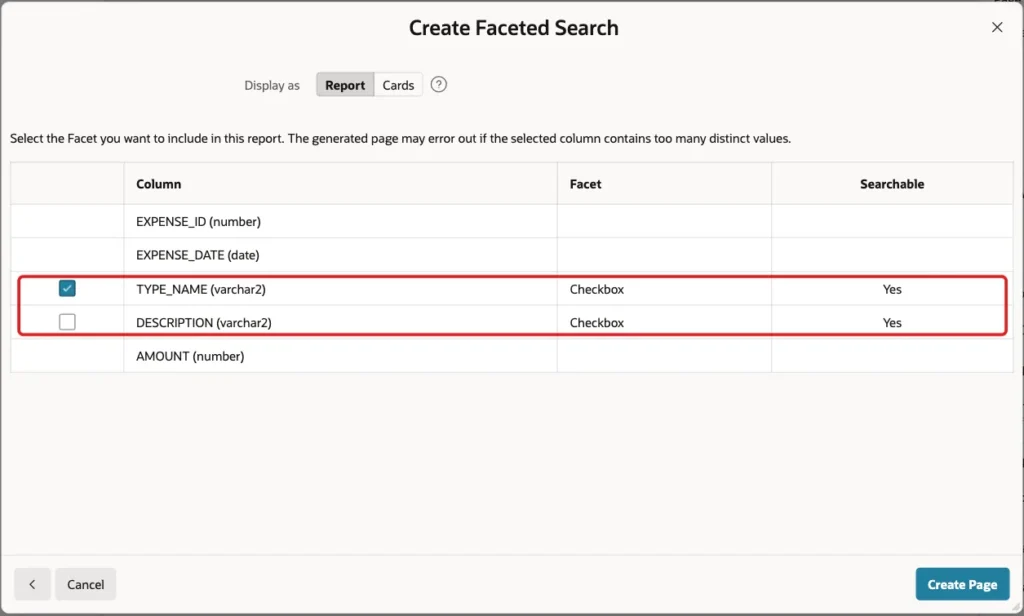The height and width of the screenshot is (616, 1024).
Task: Click the Yes searchable value for TYPE_NAME
Action: (x=892, y=289)
